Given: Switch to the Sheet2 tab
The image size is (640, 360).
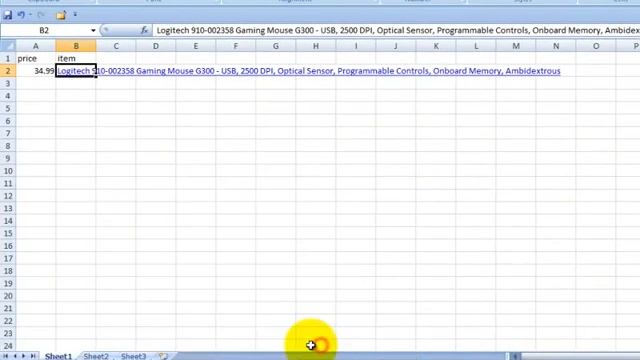Looking at the screenshot, I should tap(96, 356).
